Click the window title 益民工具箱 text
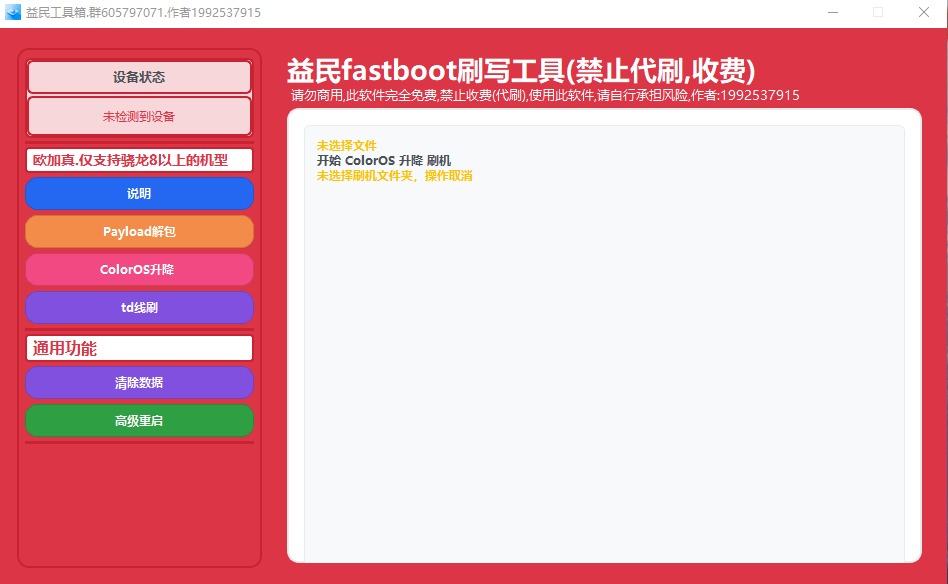 pos(143,13)
